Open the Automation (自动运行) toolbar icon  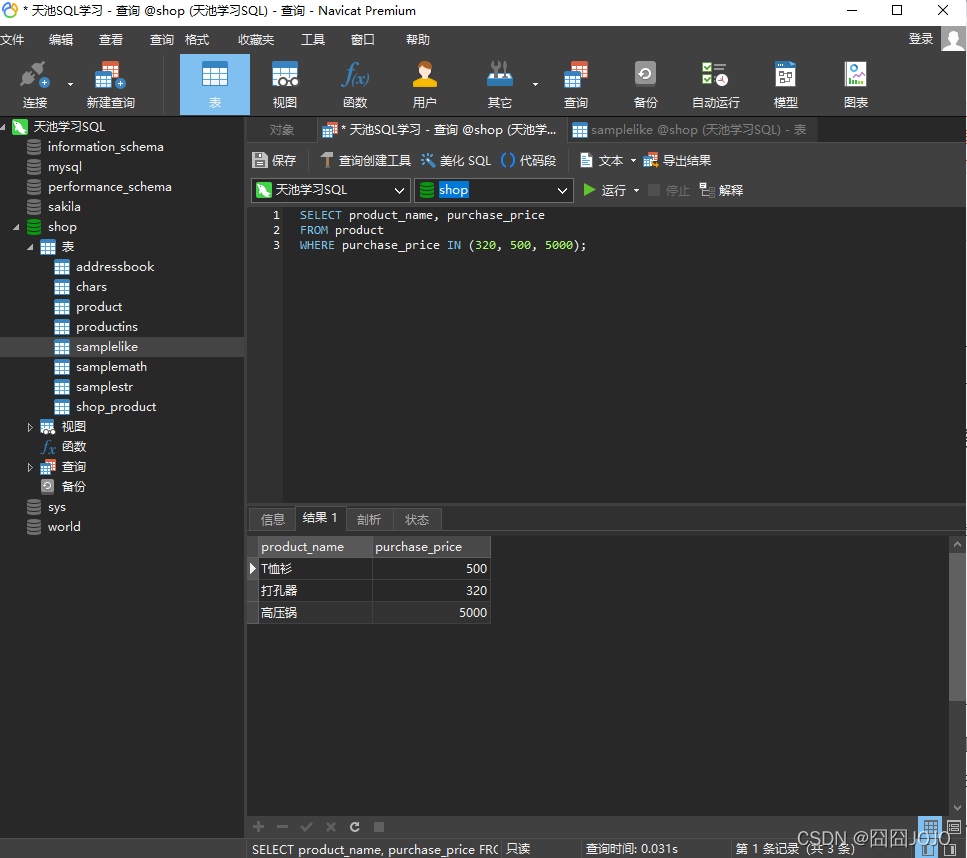tap(715, 85)
